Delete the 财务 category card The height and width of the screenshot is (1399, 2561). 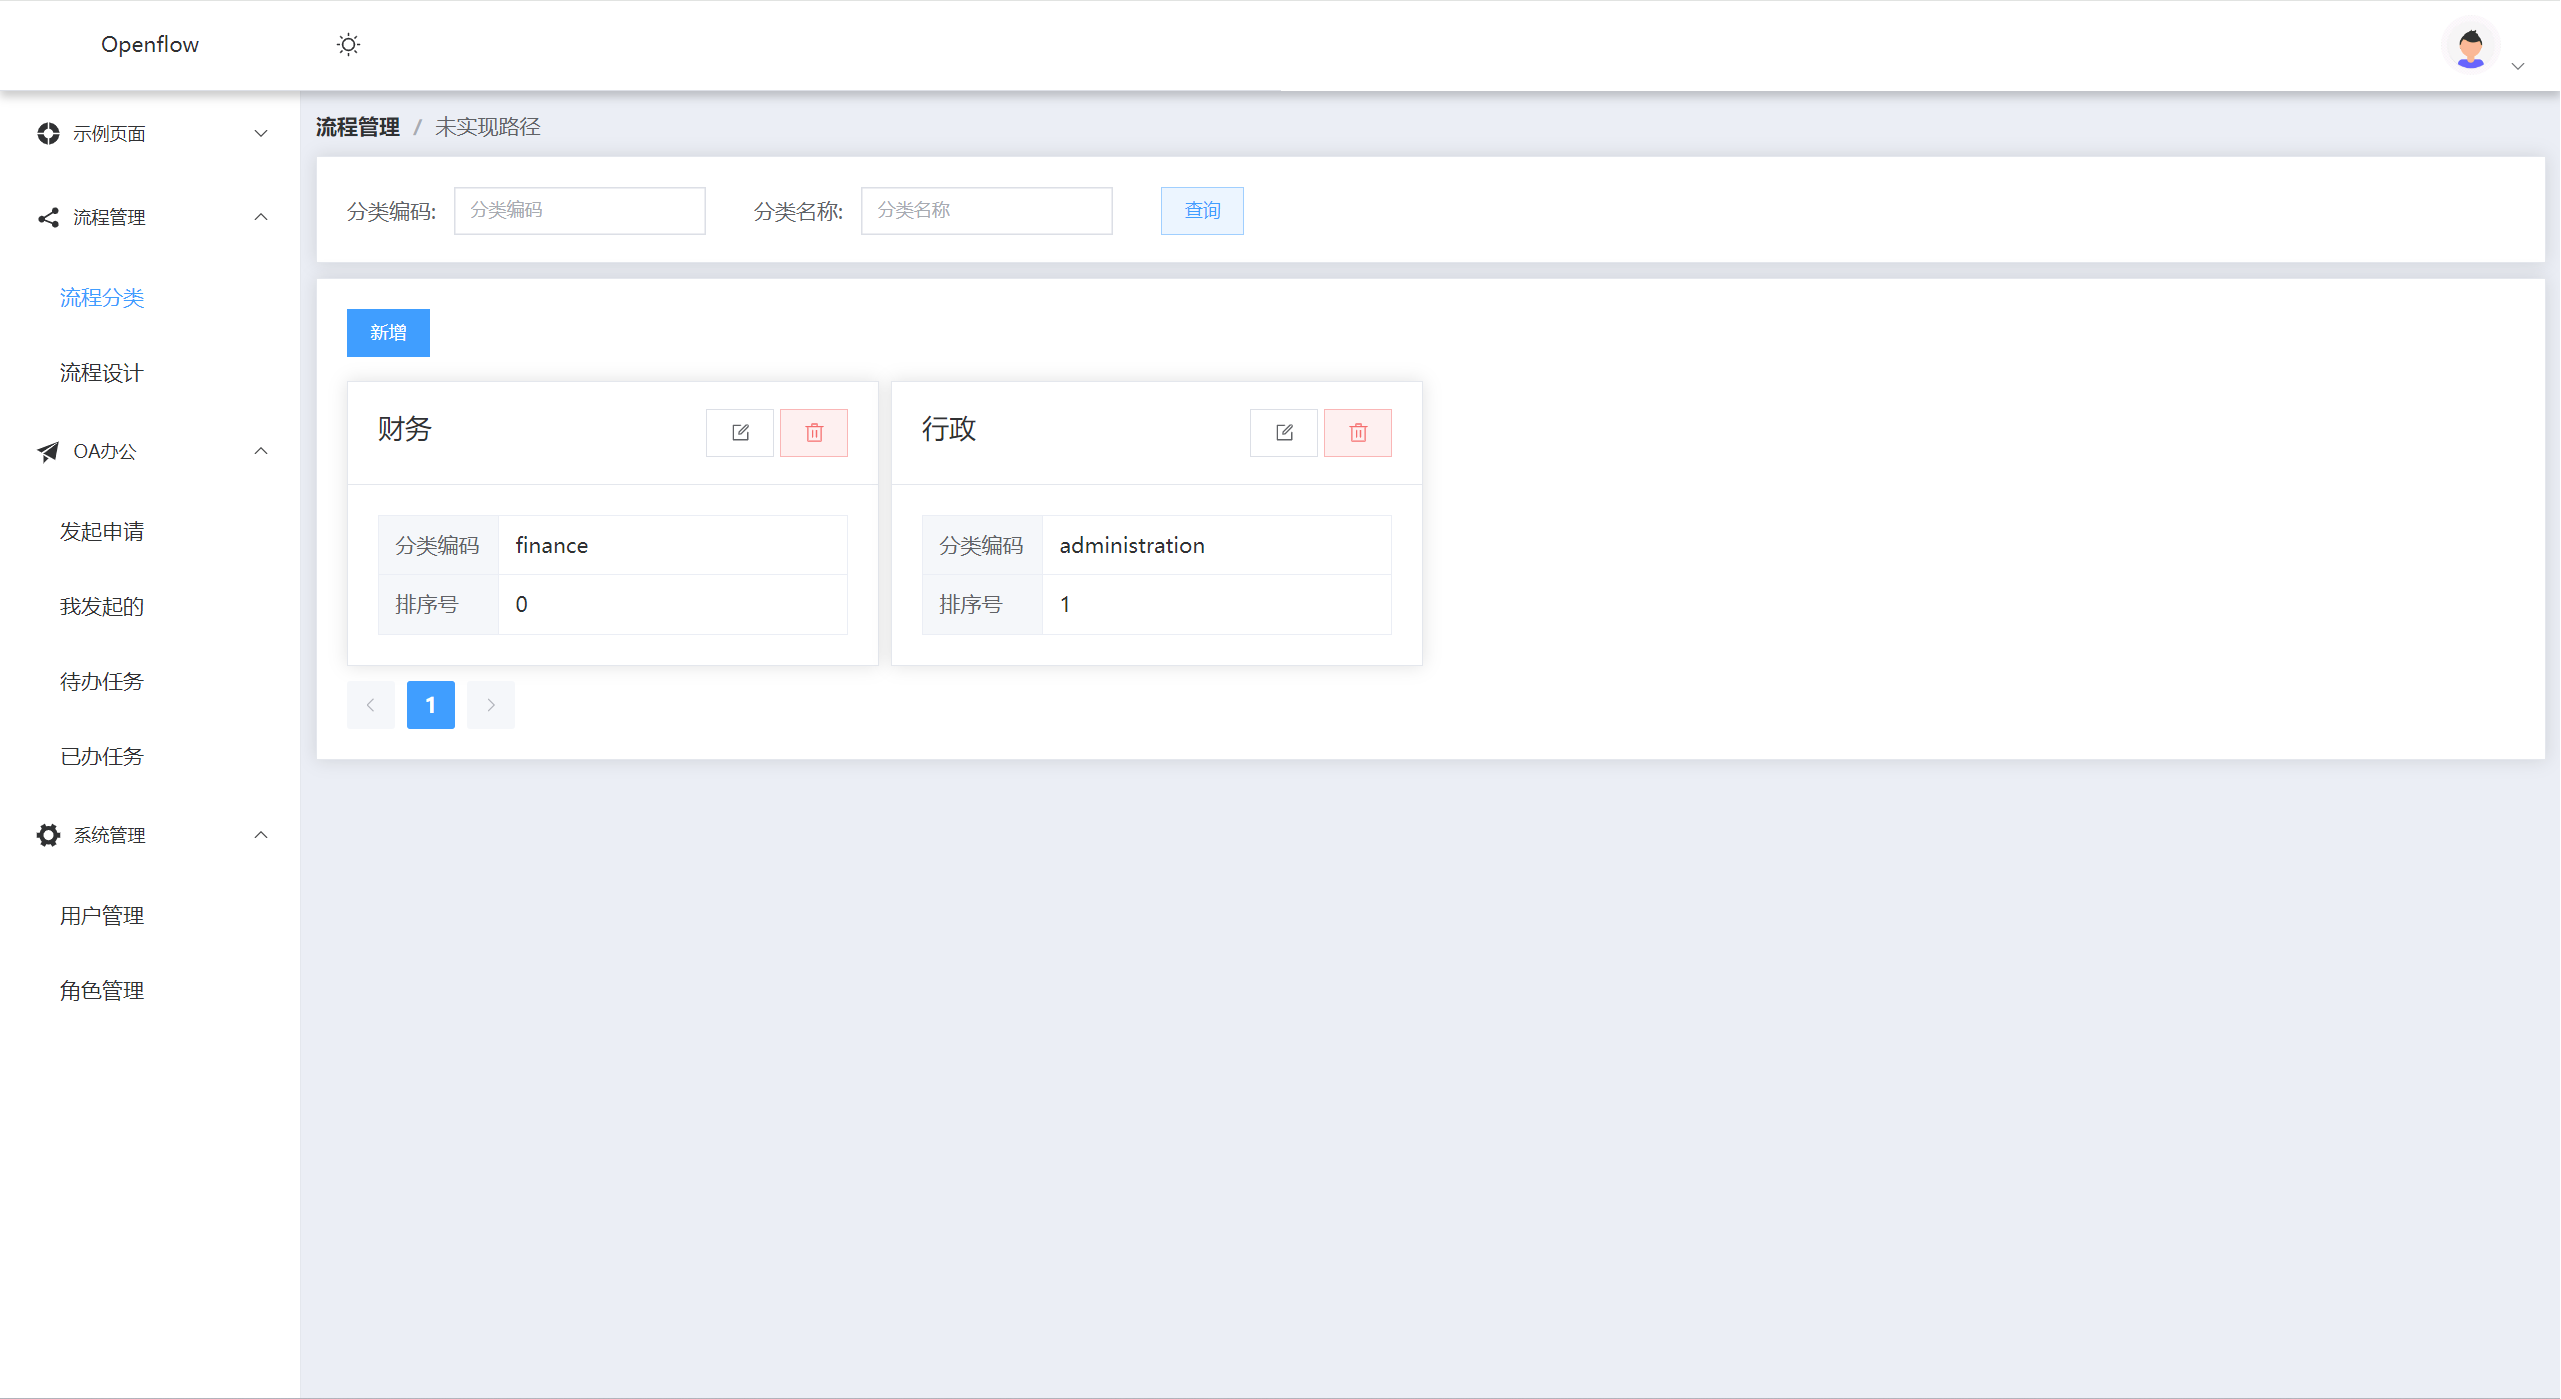[x=814, y=433]
